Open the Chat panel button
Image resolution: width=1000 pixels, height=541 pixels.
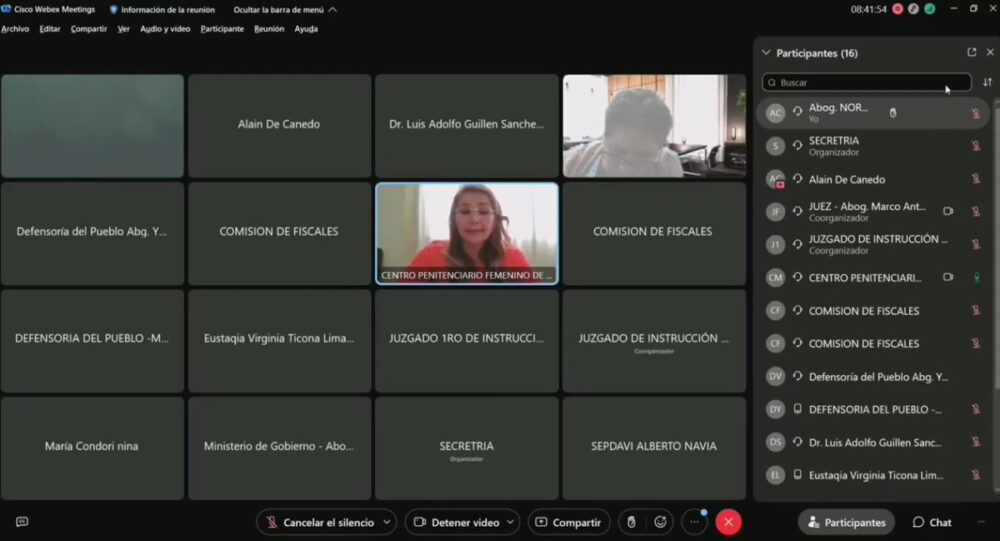pyautogui.click(x=932, y=522)
